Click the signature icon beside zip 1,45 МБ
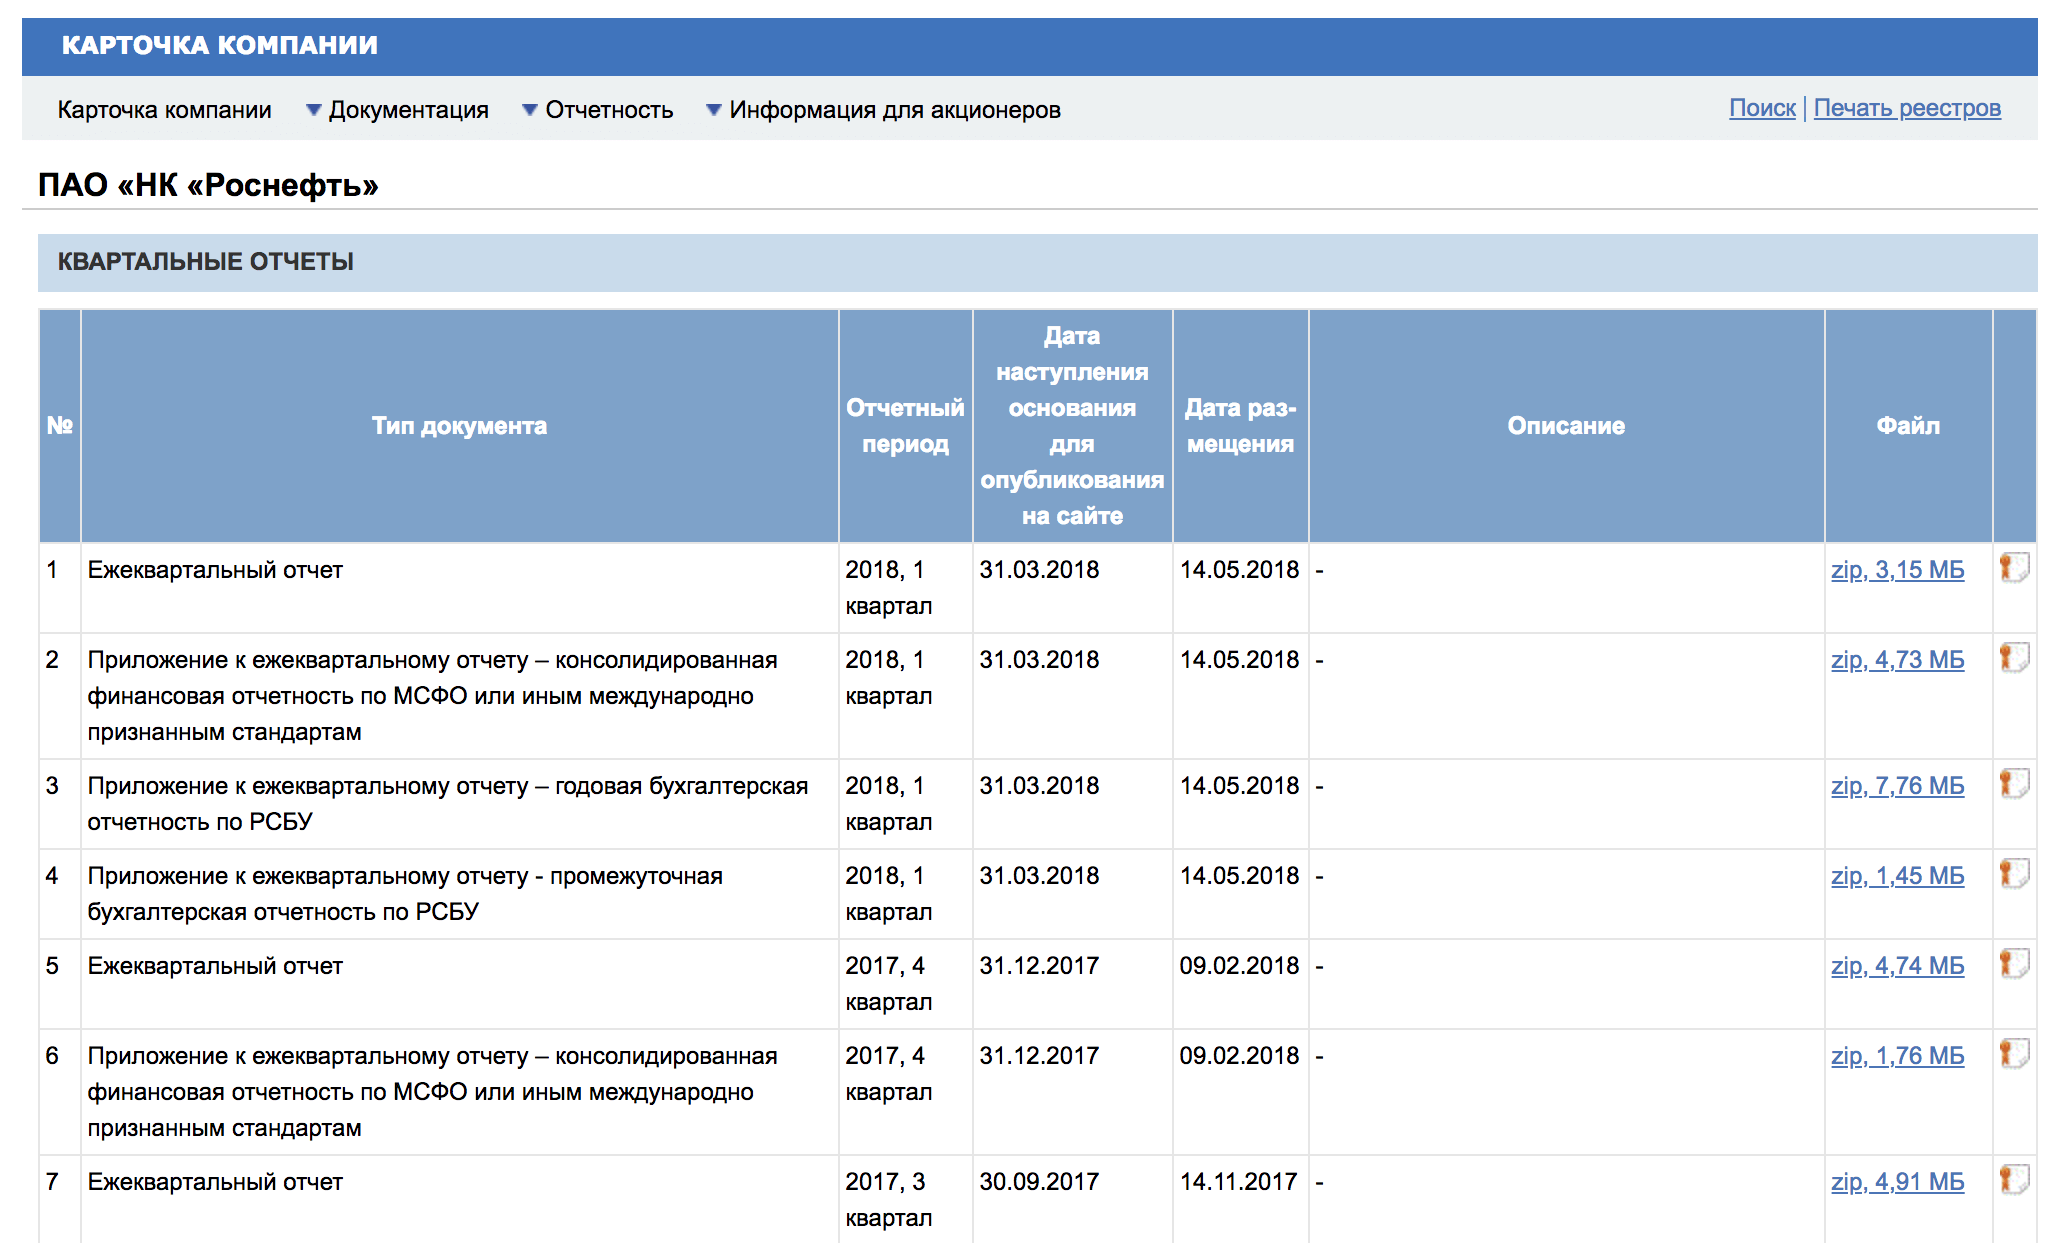The height and width of the screenshot is (1243, 2058). [2014, 874]
